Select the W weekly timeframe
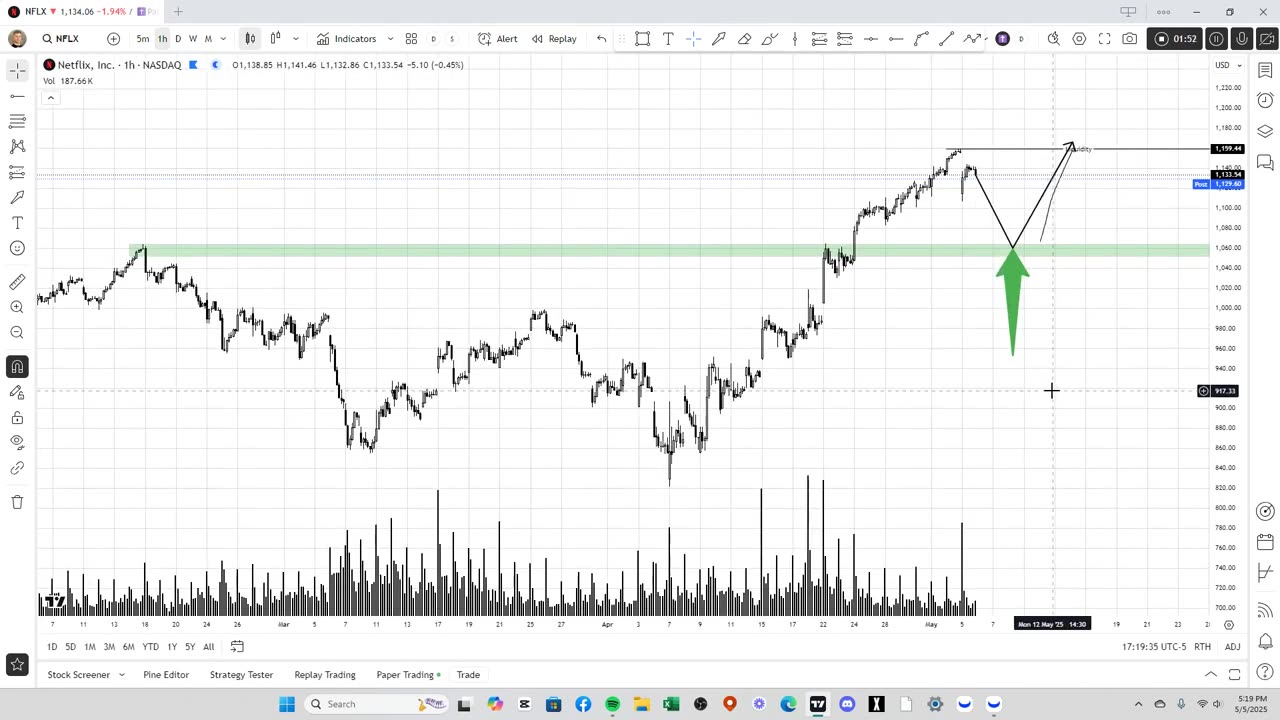Screen dimensions: 1280x720 click(x=193, y=39)
